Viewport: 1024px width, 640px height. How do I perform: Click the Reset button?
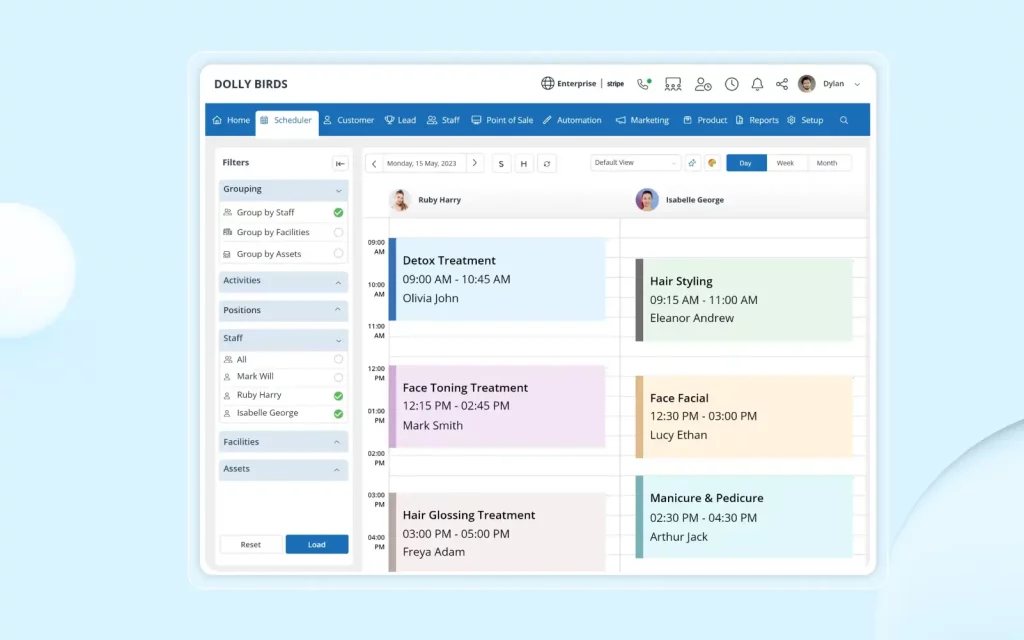251,545
